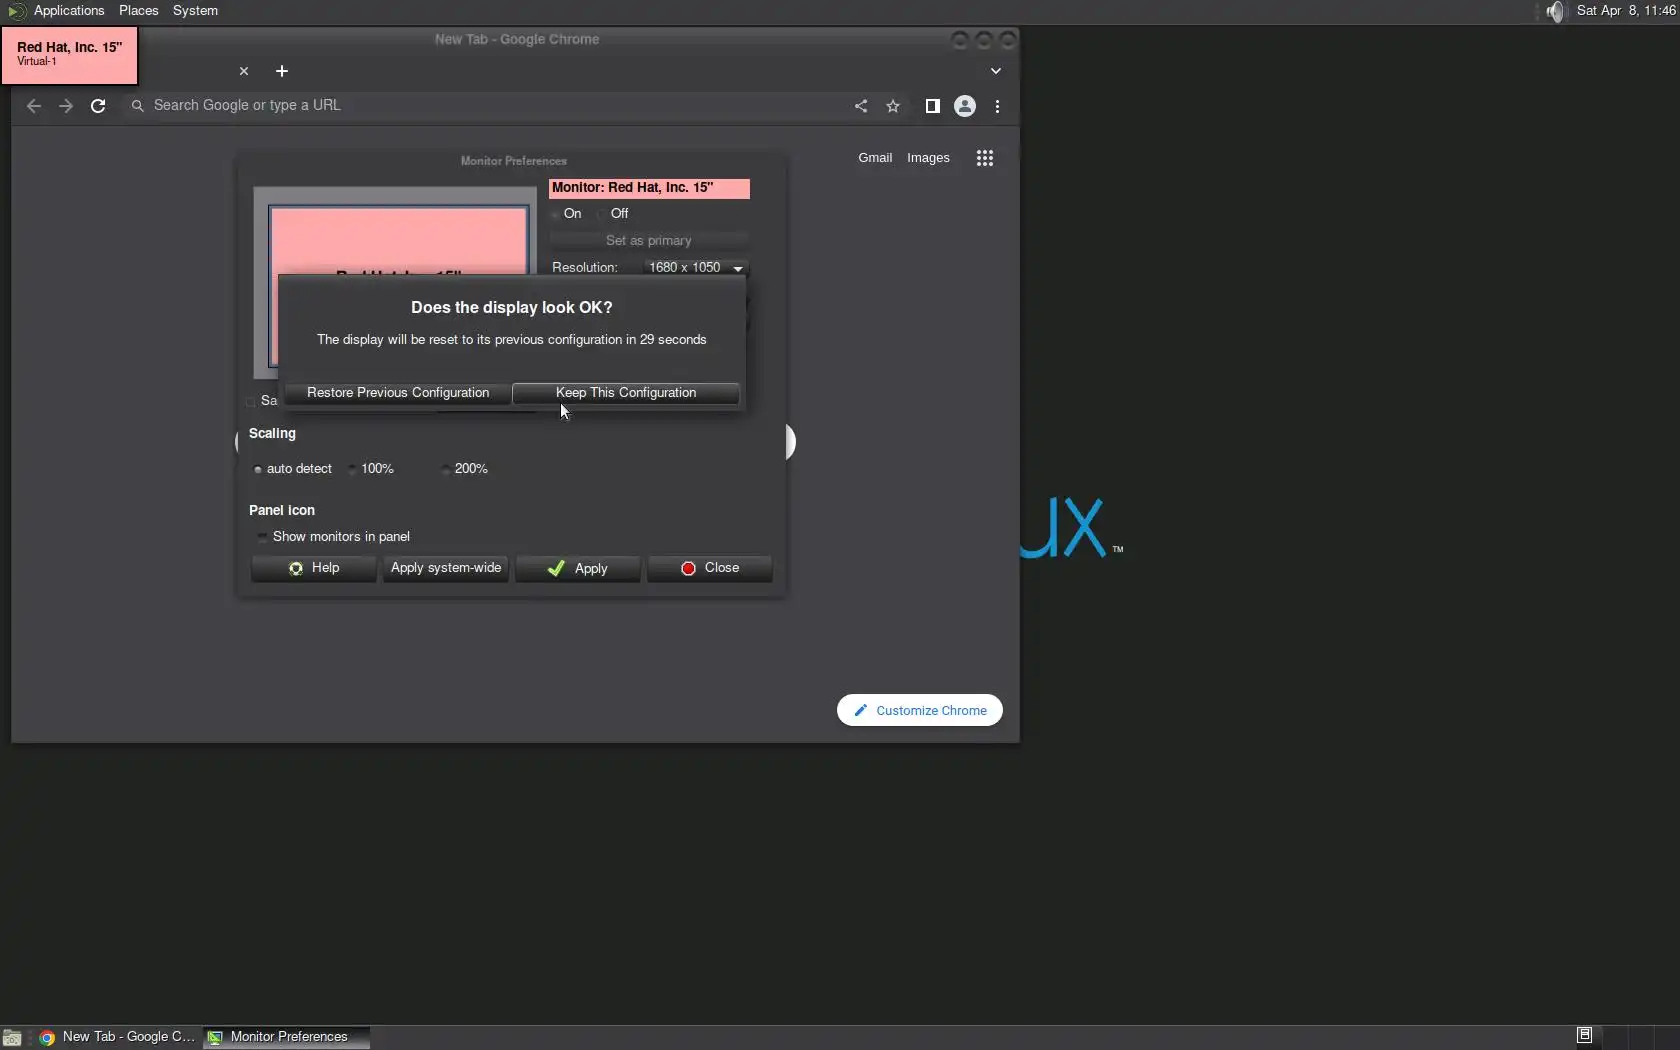The width and height of the screenshot is (1680, 1050).
Task: Open Chrome's side panel
Action: (x=932, y=106)
